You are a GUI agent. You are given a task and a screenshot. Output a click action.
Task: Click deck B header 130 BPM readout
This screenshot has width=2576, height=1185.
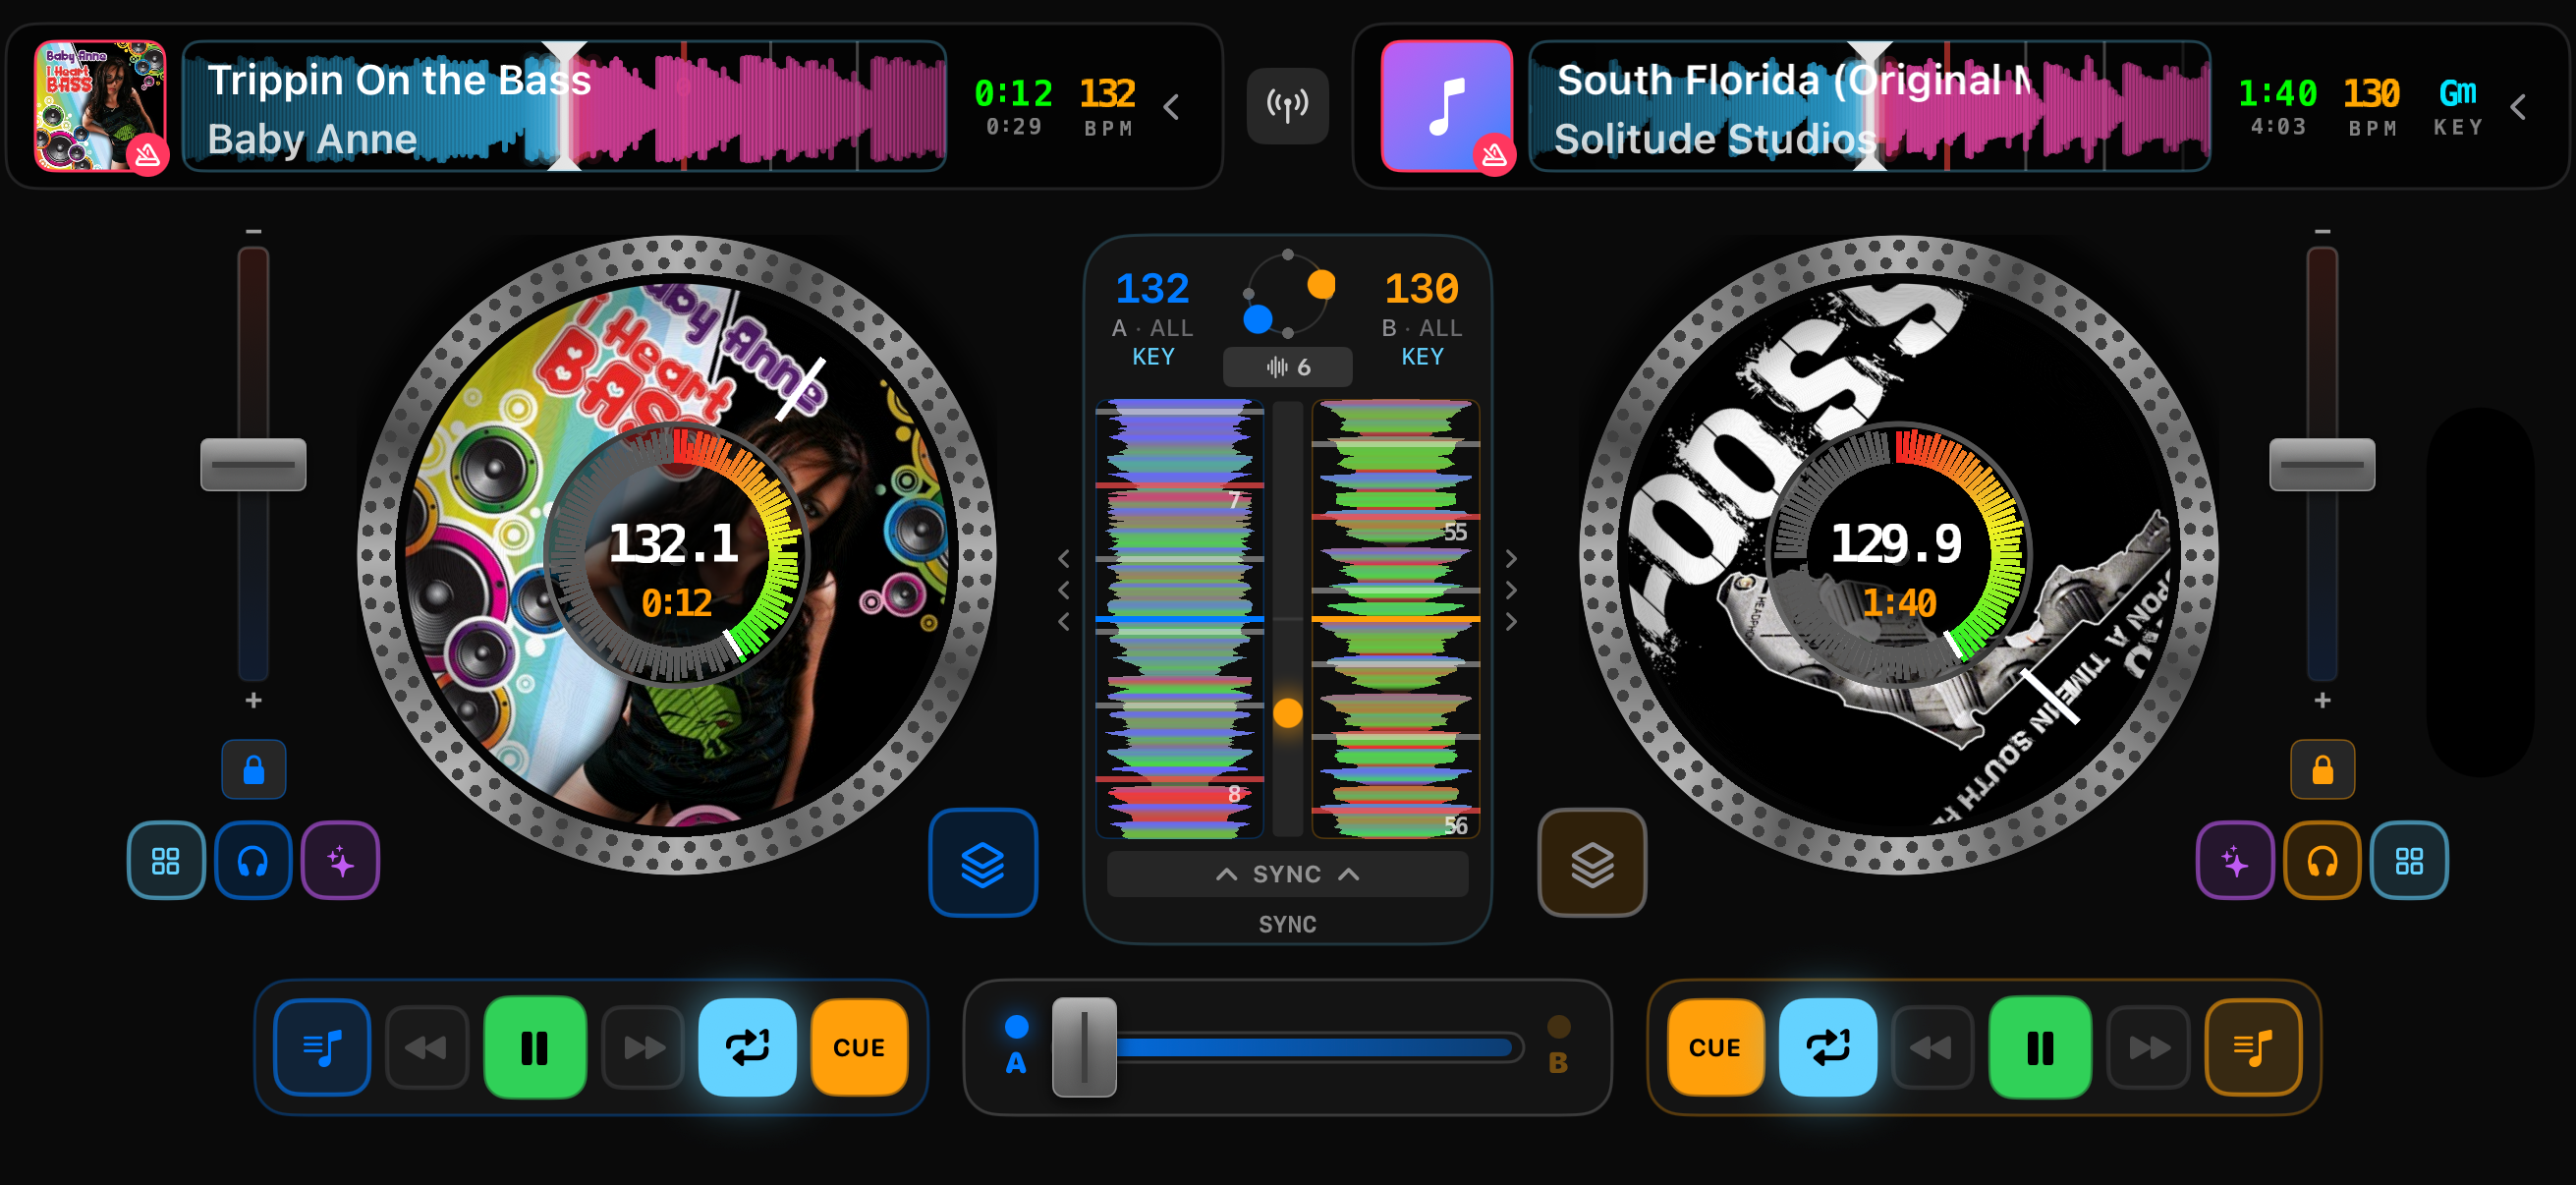(2371, 105)
